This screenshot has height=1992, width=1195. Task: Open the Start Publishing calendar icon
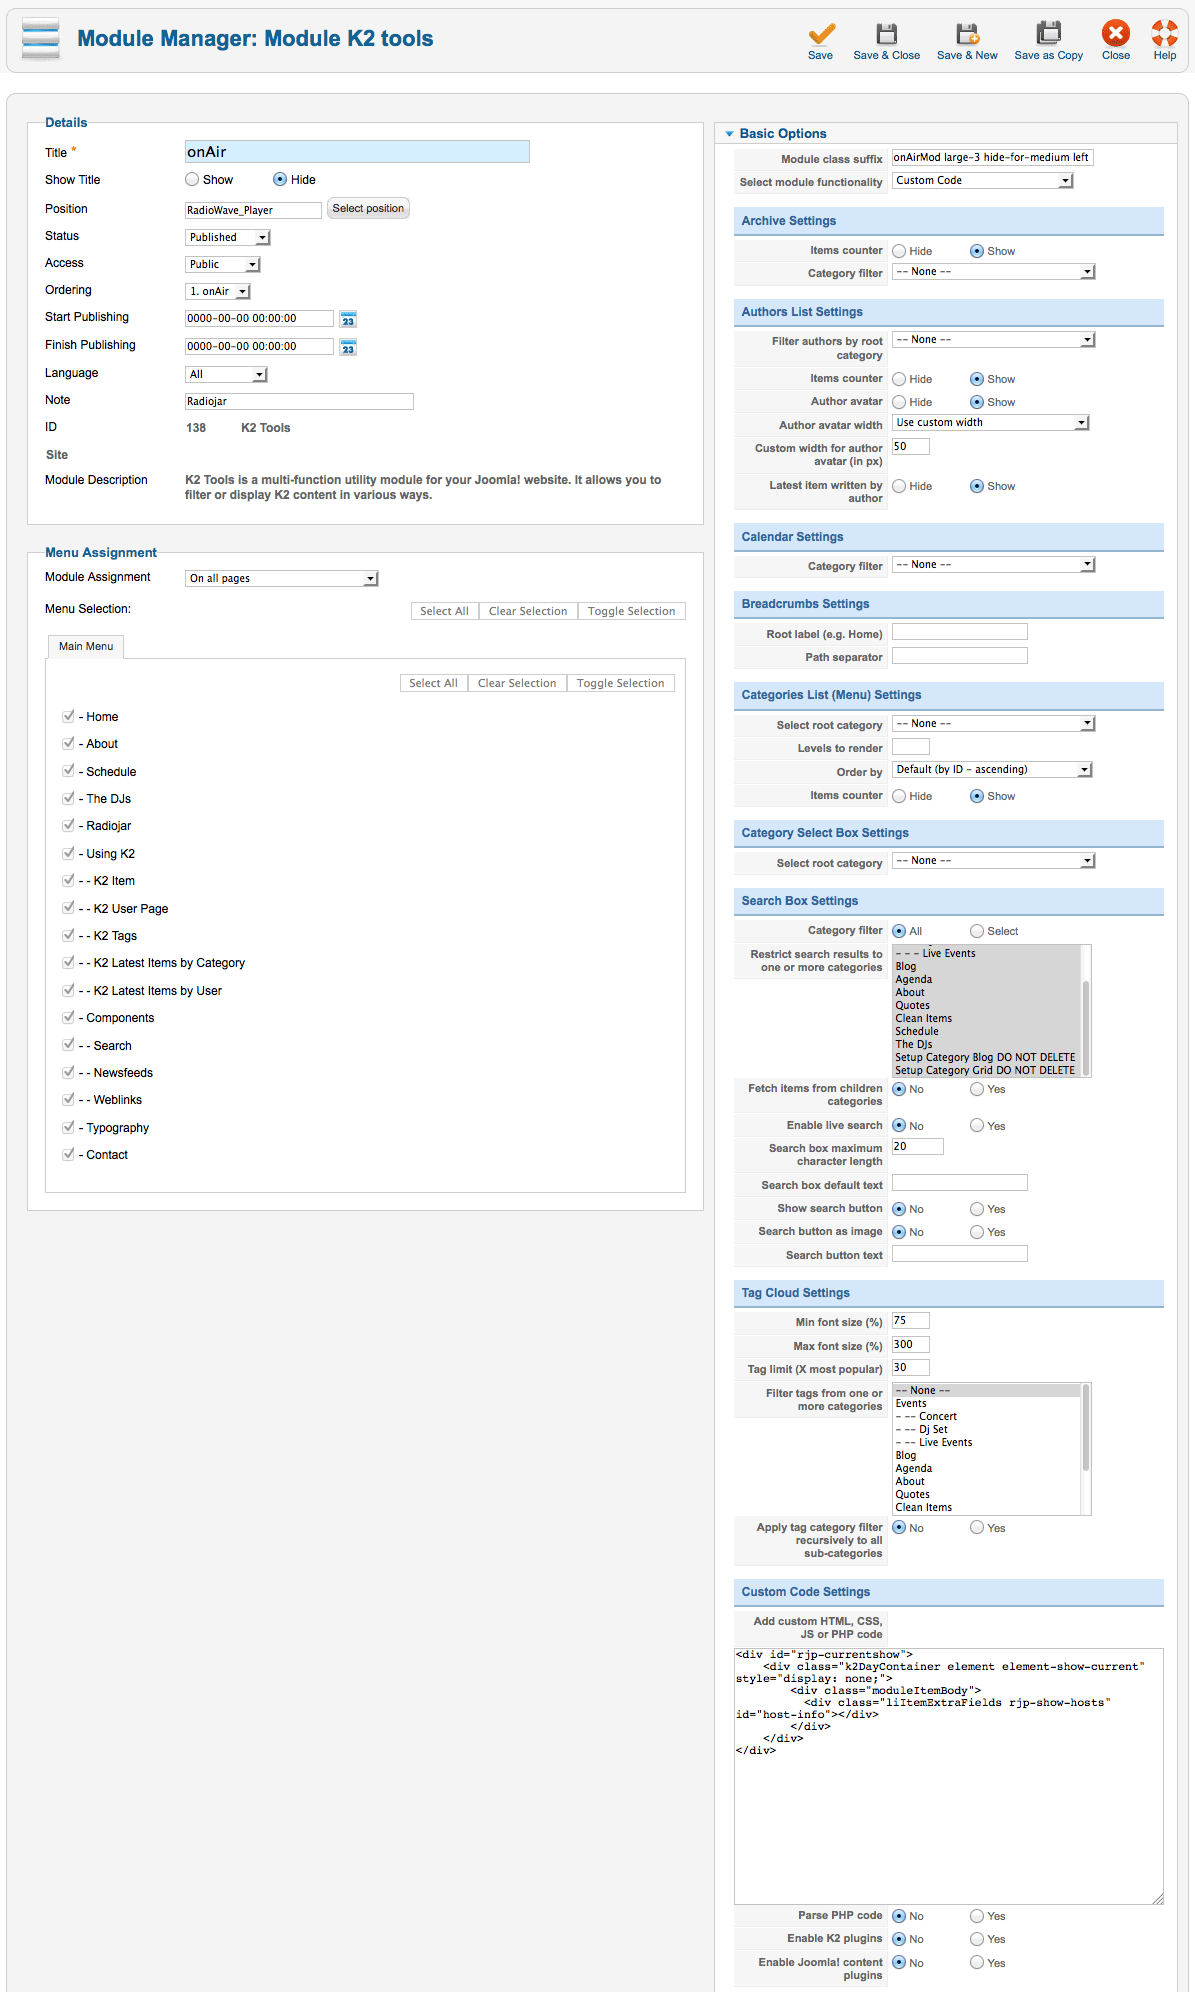tap(348, 319)
